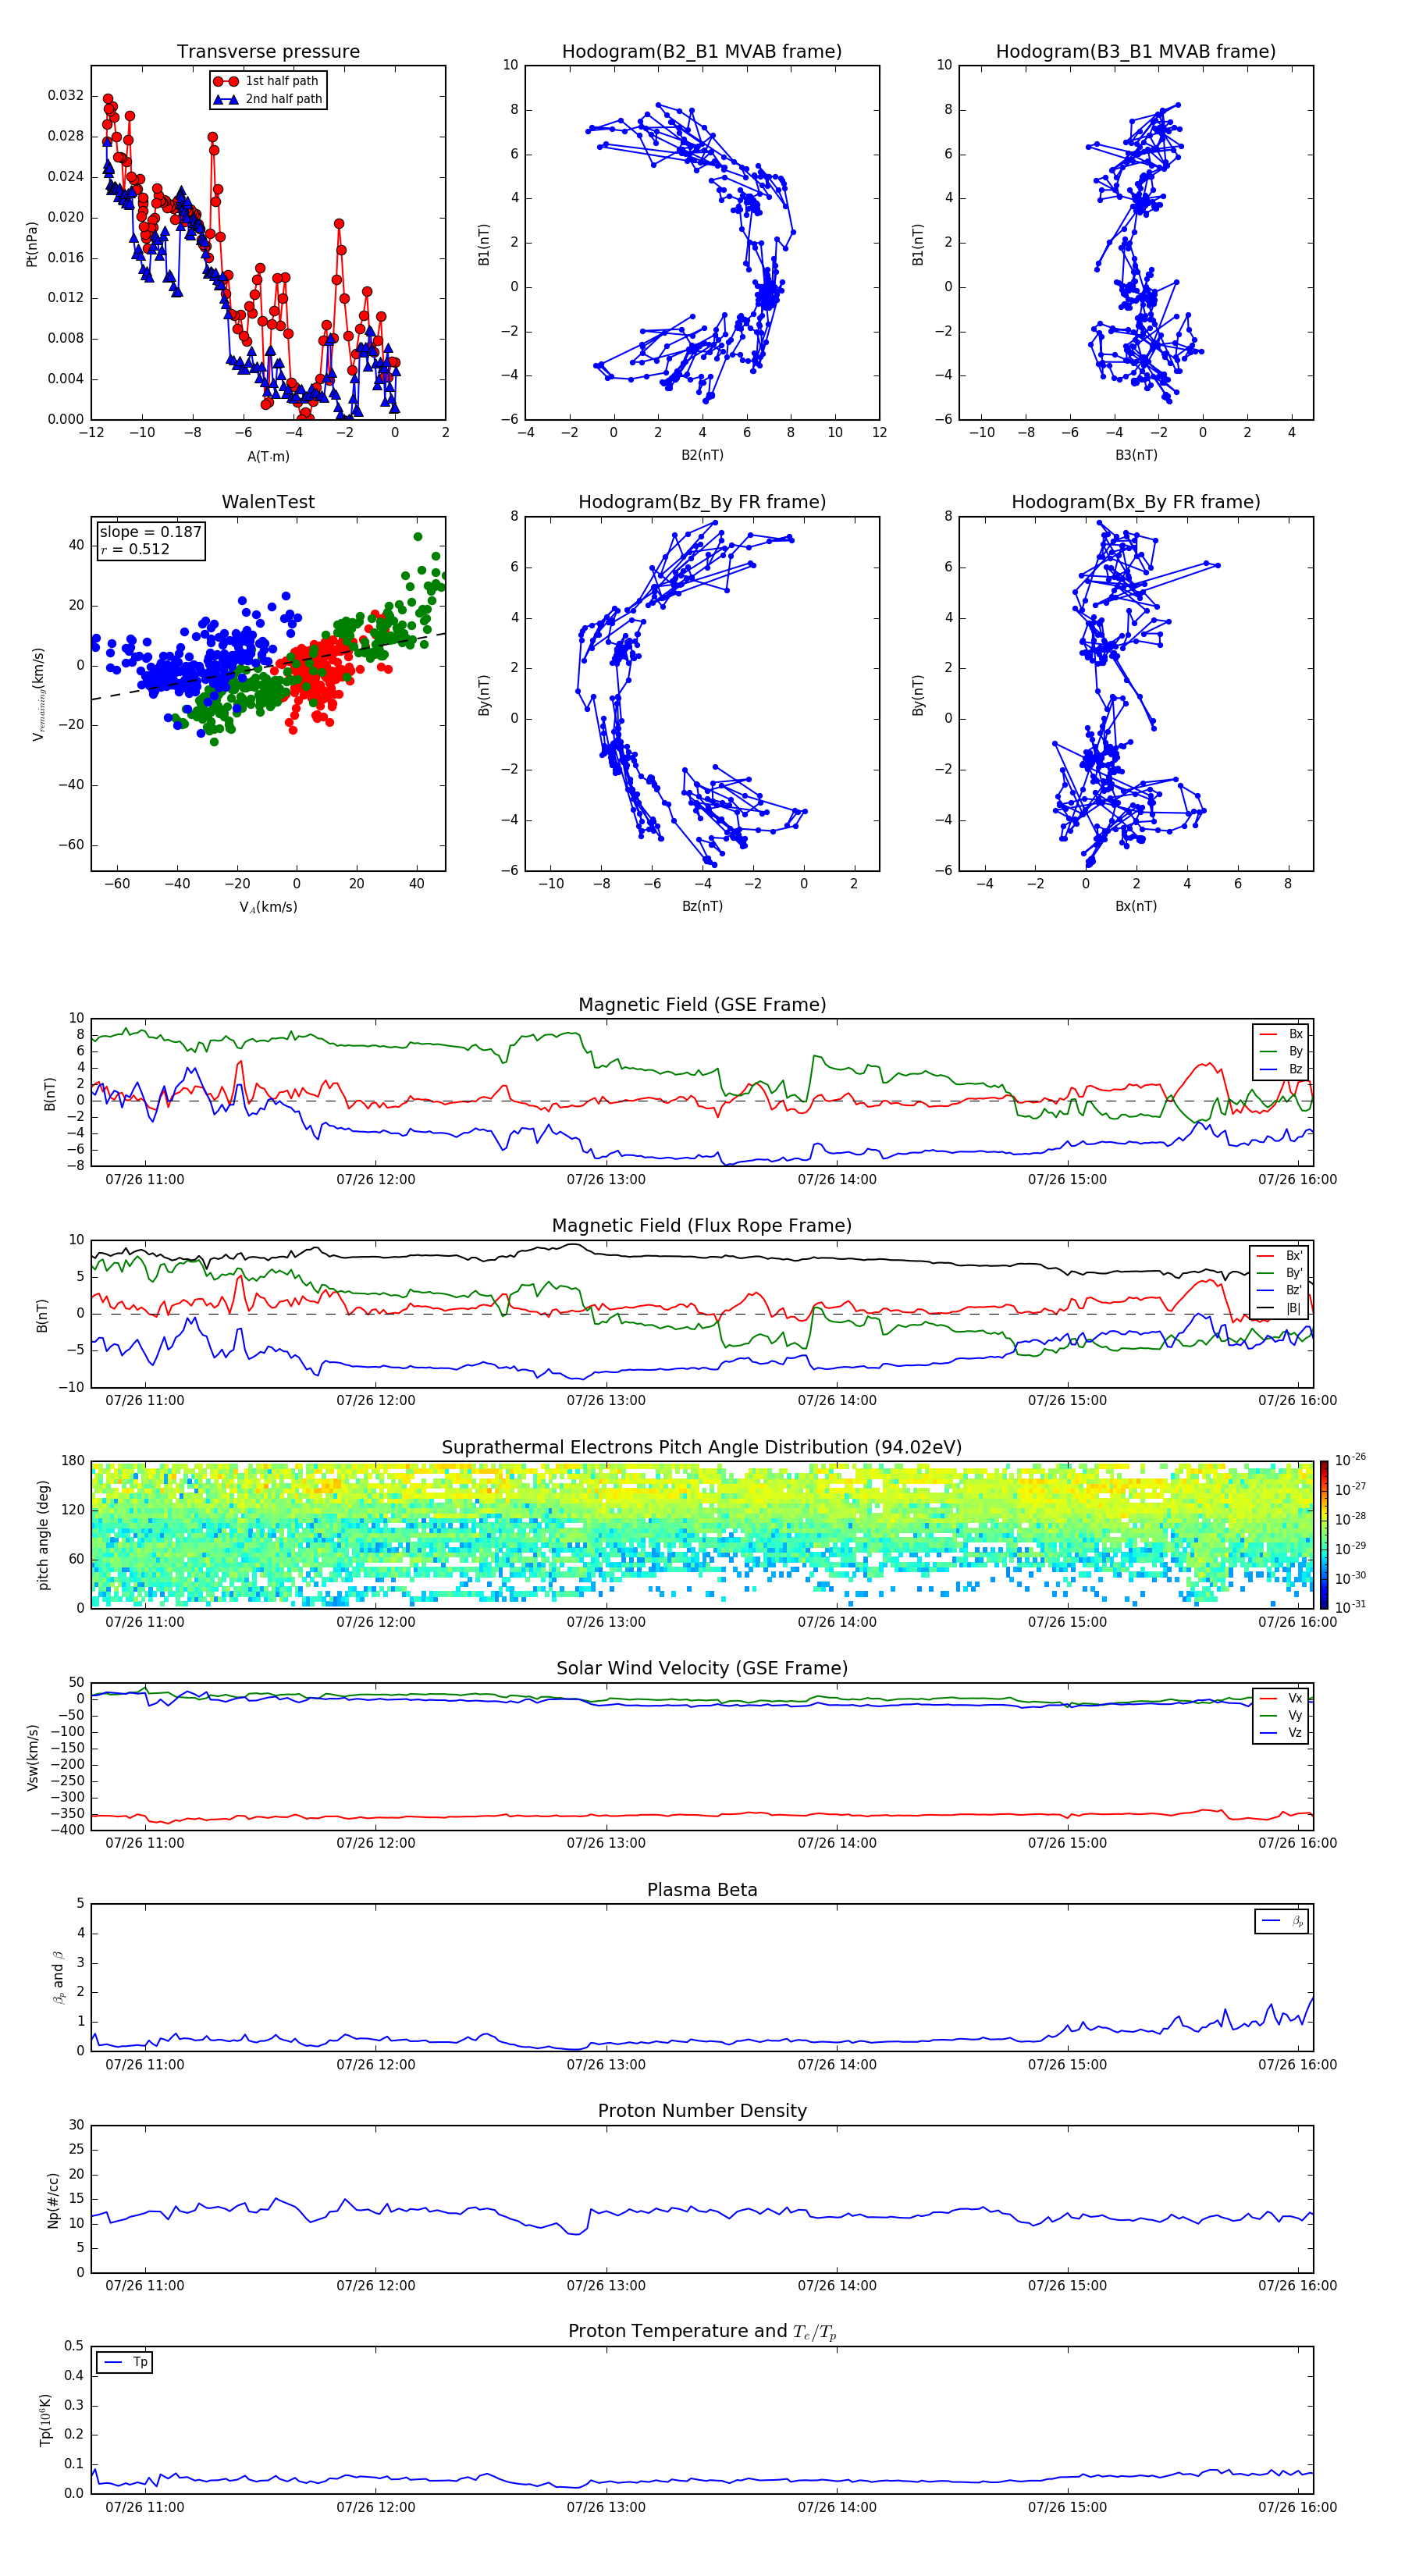Click the "Bx'" entry in flux rope legend
This screenshot has width=1405, height=2576.
tap(1279, 1256)
